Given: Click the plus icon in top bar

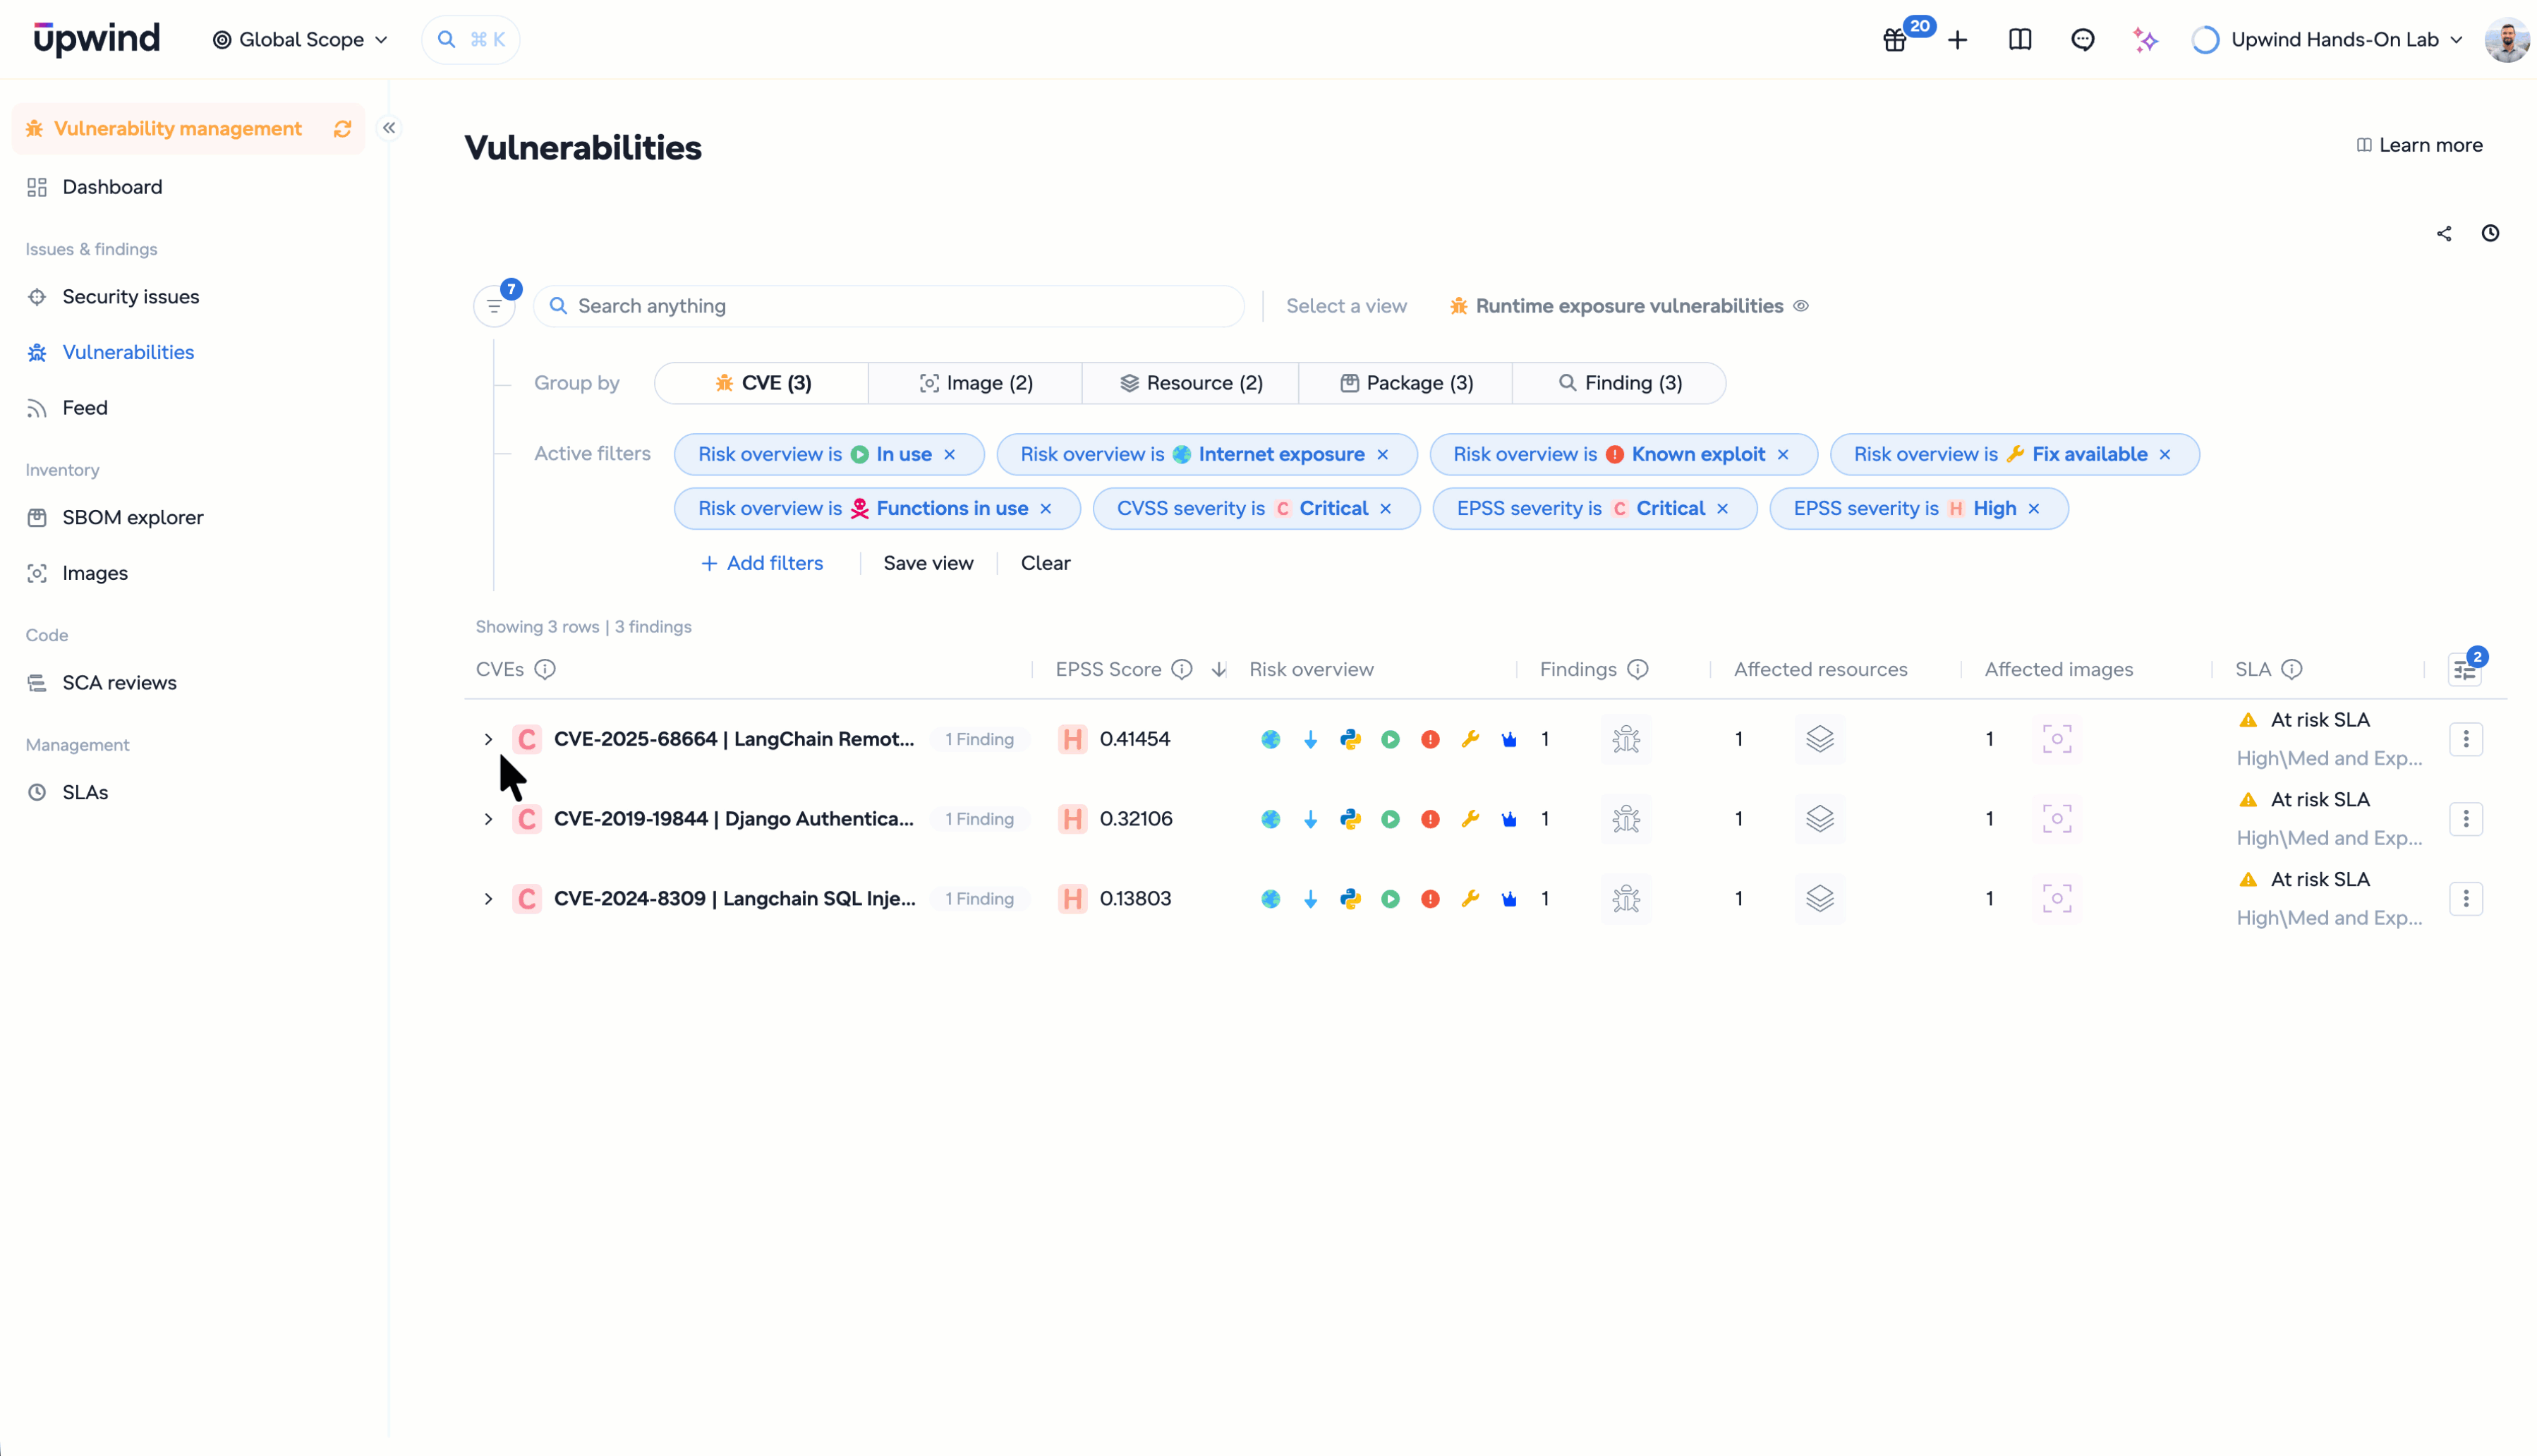Looking at the screenshot, I should (x=1958, y=40).
